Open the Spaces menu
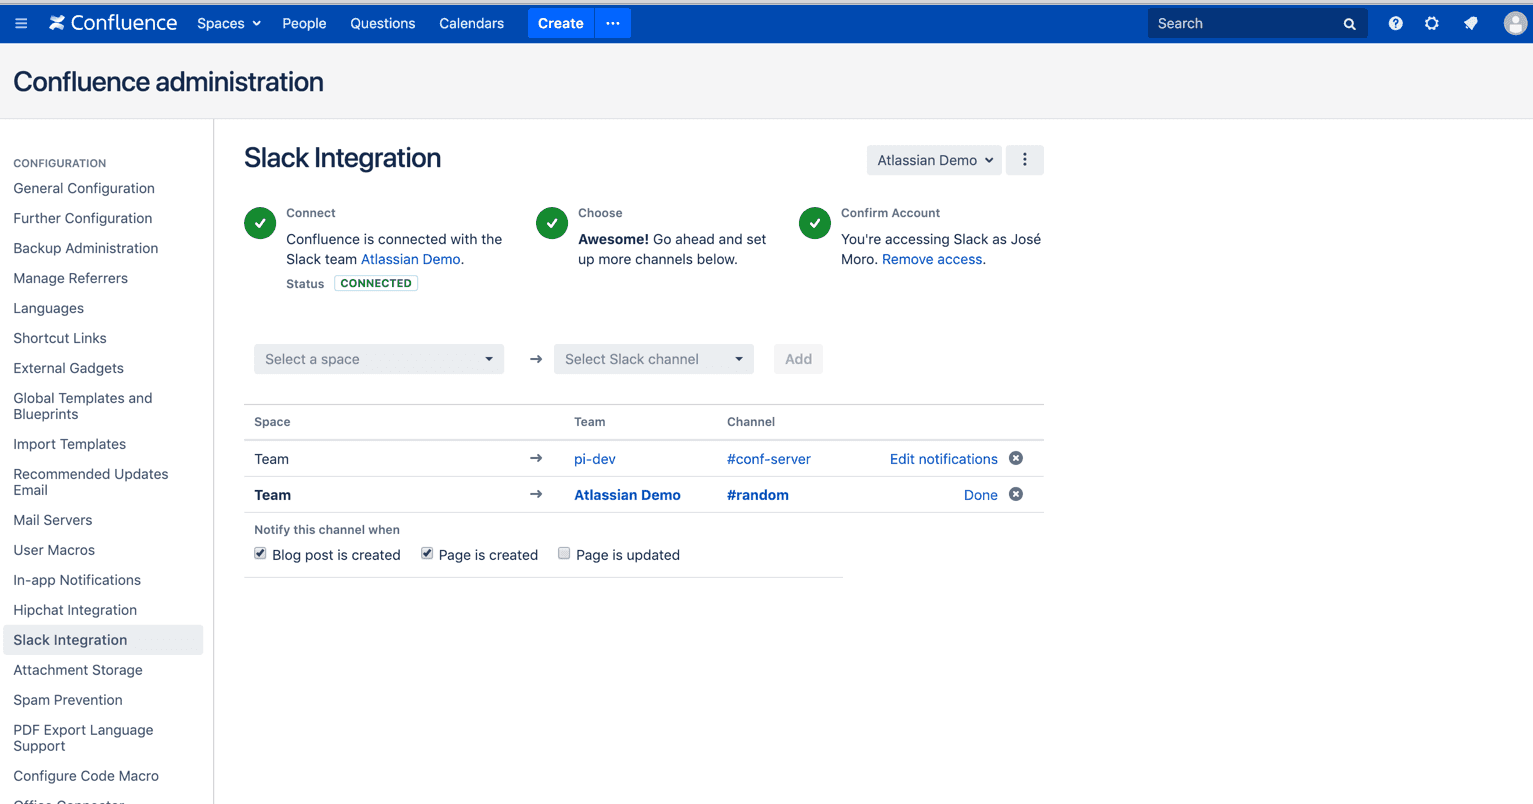 coord(229,23)
